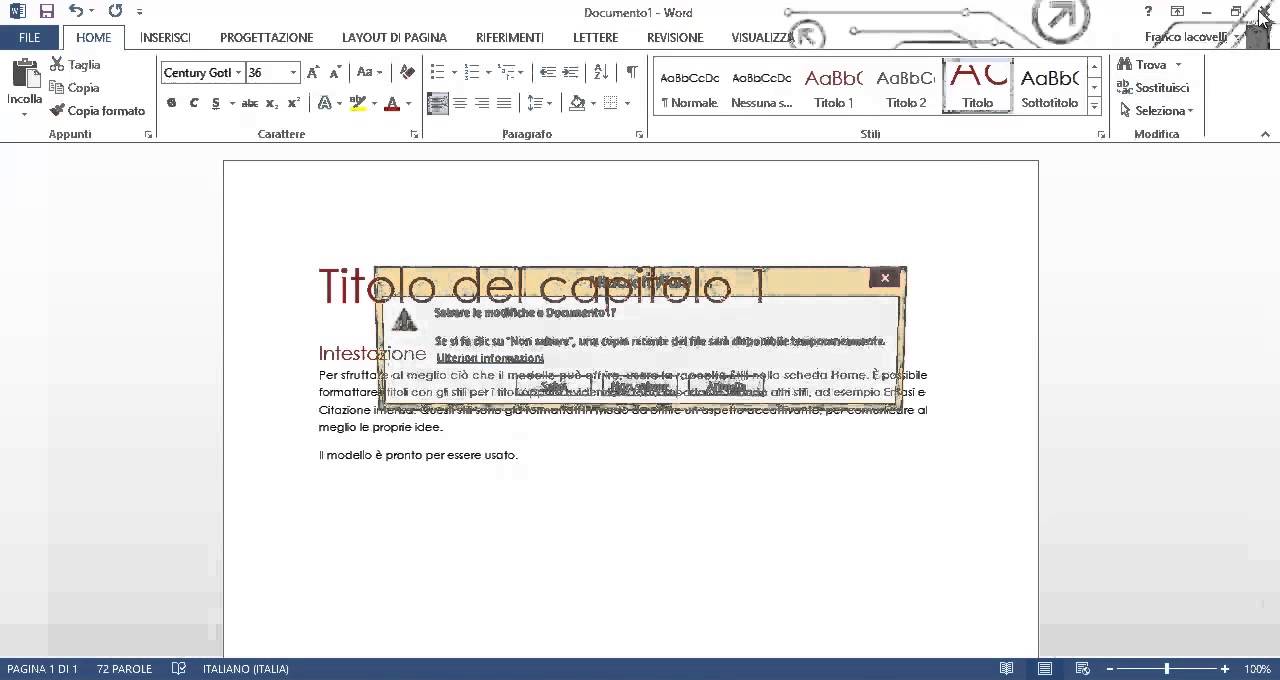This screenshot has width=1280, height=680.
Task: Switch to Read Mode view in status bar
Action: pyautogui.click(x=1007, y=669)
